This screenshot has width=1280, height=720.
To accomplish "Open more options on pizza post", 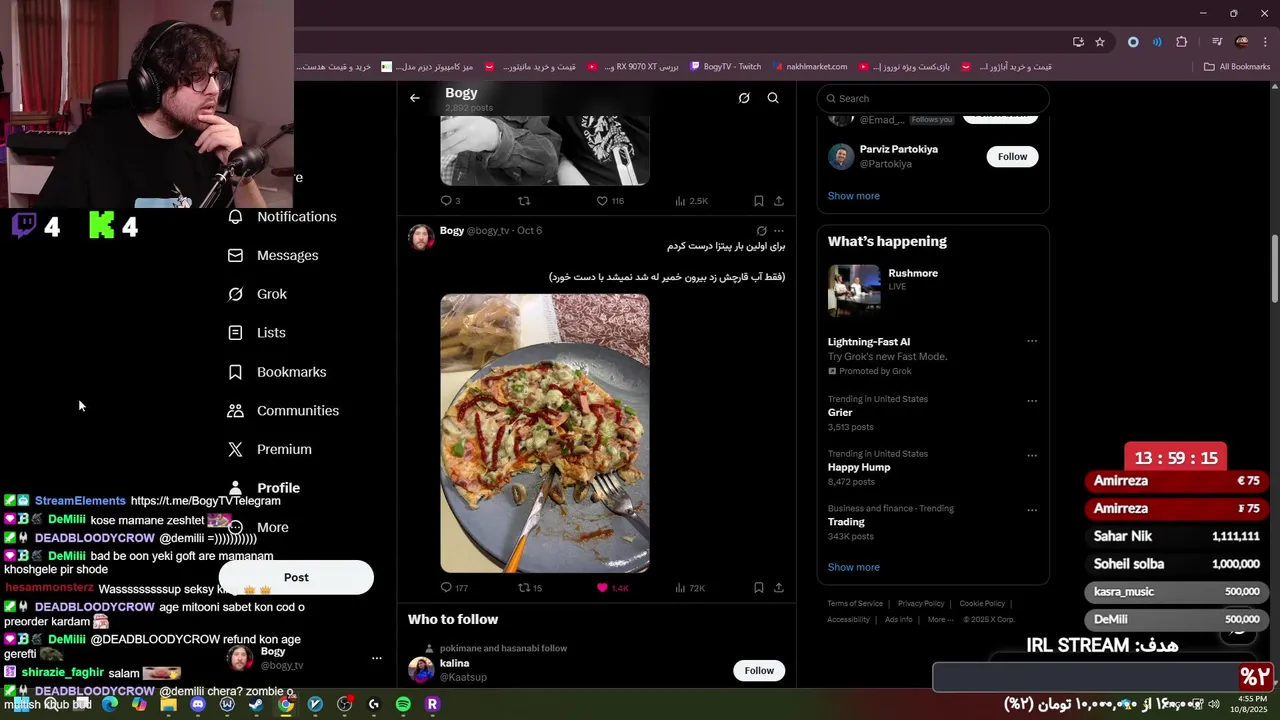I will tap(779, 231).
